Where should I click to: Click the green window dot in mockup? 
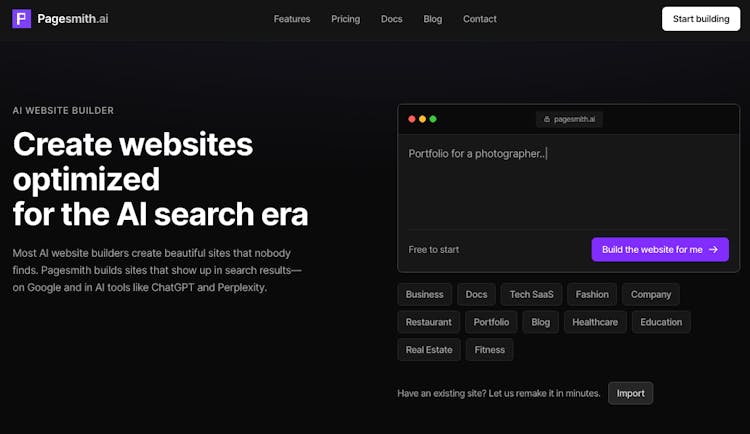[x=433, y=119]
